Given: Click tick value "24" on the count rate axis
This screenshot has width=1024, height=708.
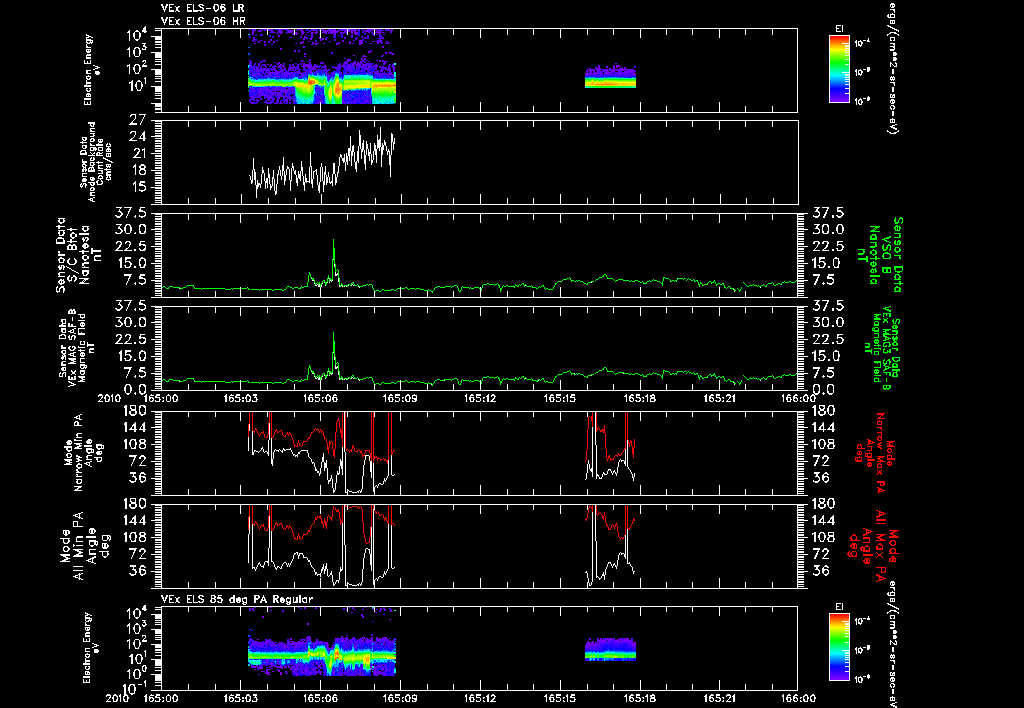Looking at the screenshot, I should pos(138,137).
